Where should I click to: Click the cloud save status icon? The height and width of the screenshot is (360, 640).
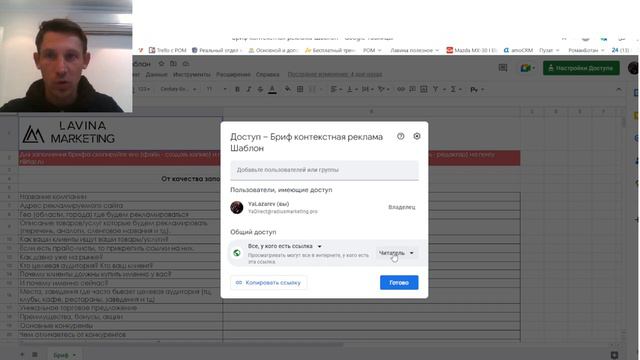186,64
